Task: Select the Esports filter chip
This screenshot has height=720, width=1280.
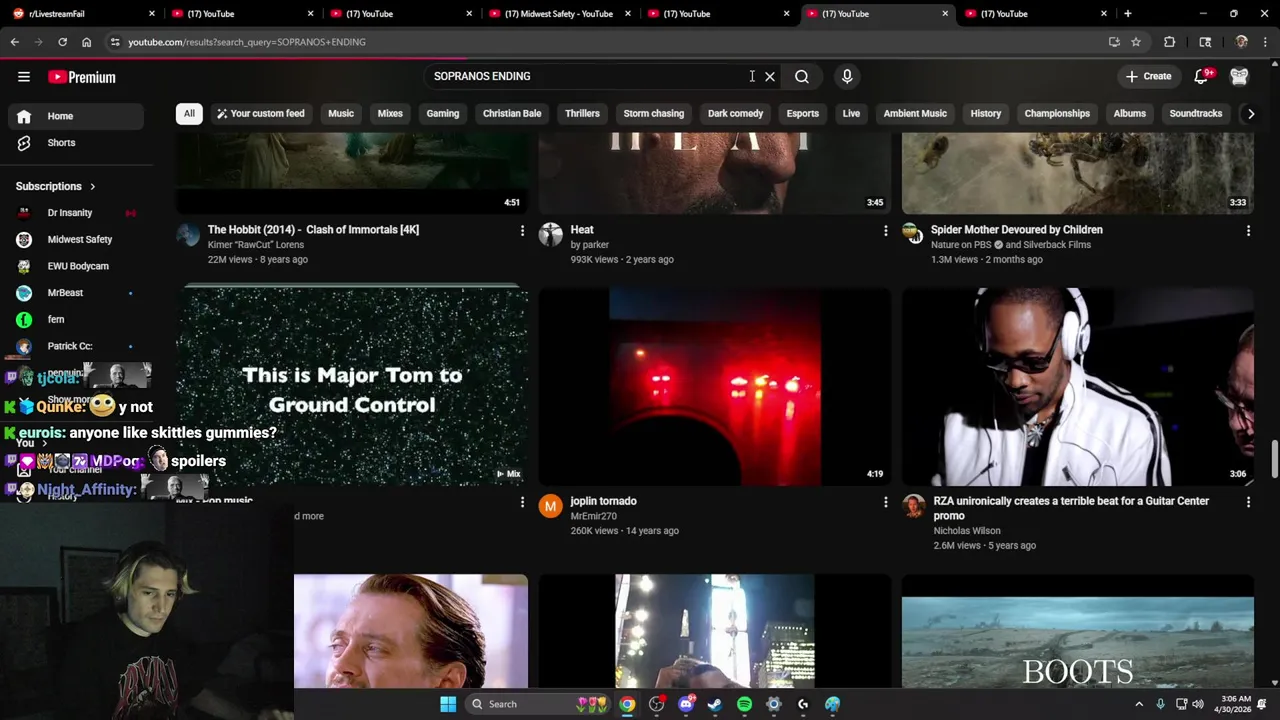Action: (x=803, y=113)
